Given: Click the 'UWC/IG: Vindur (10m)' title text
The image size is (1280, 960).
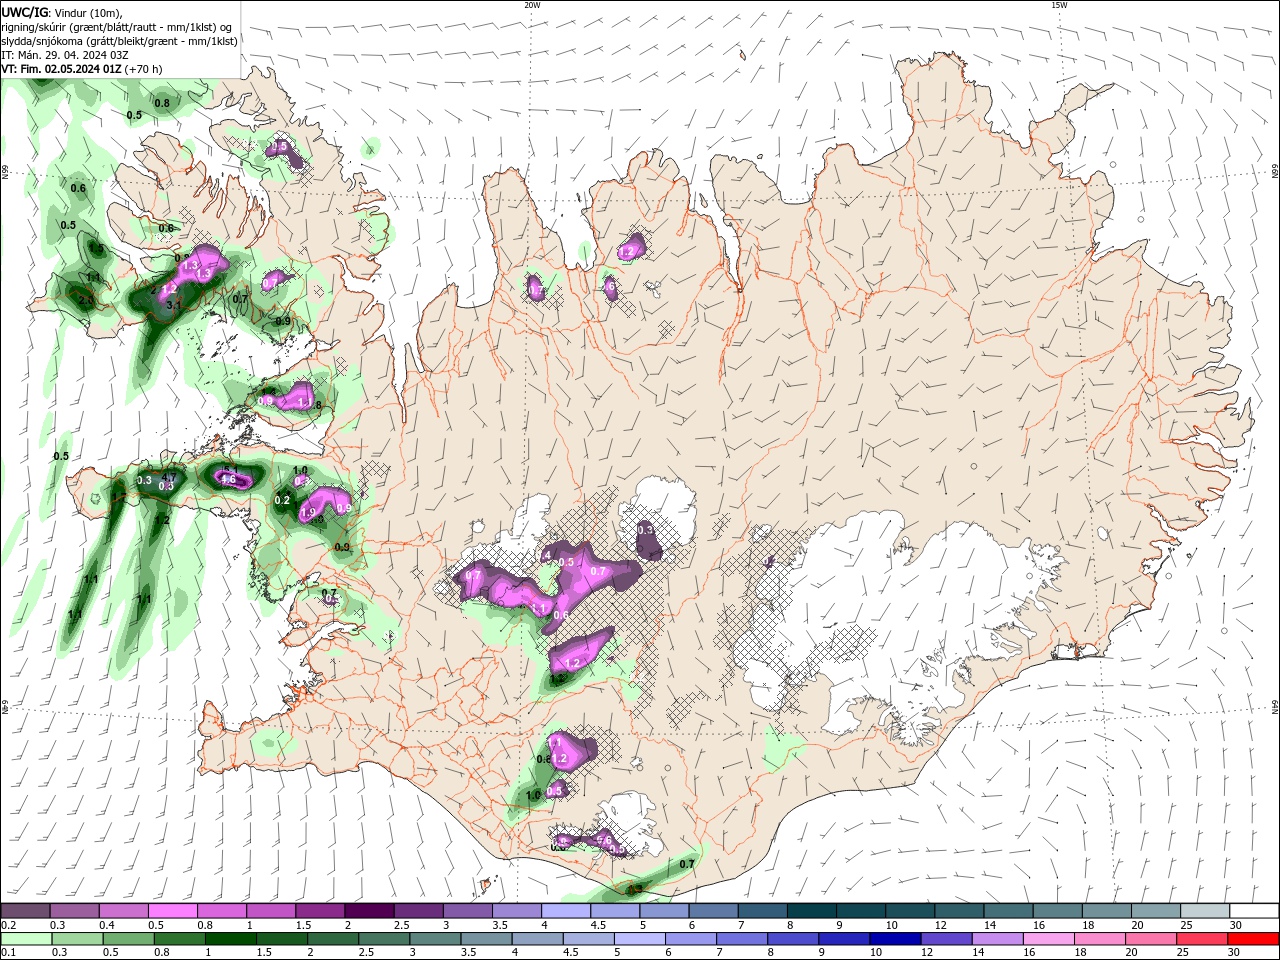Looking at the screenshot, I should [62, 12].
